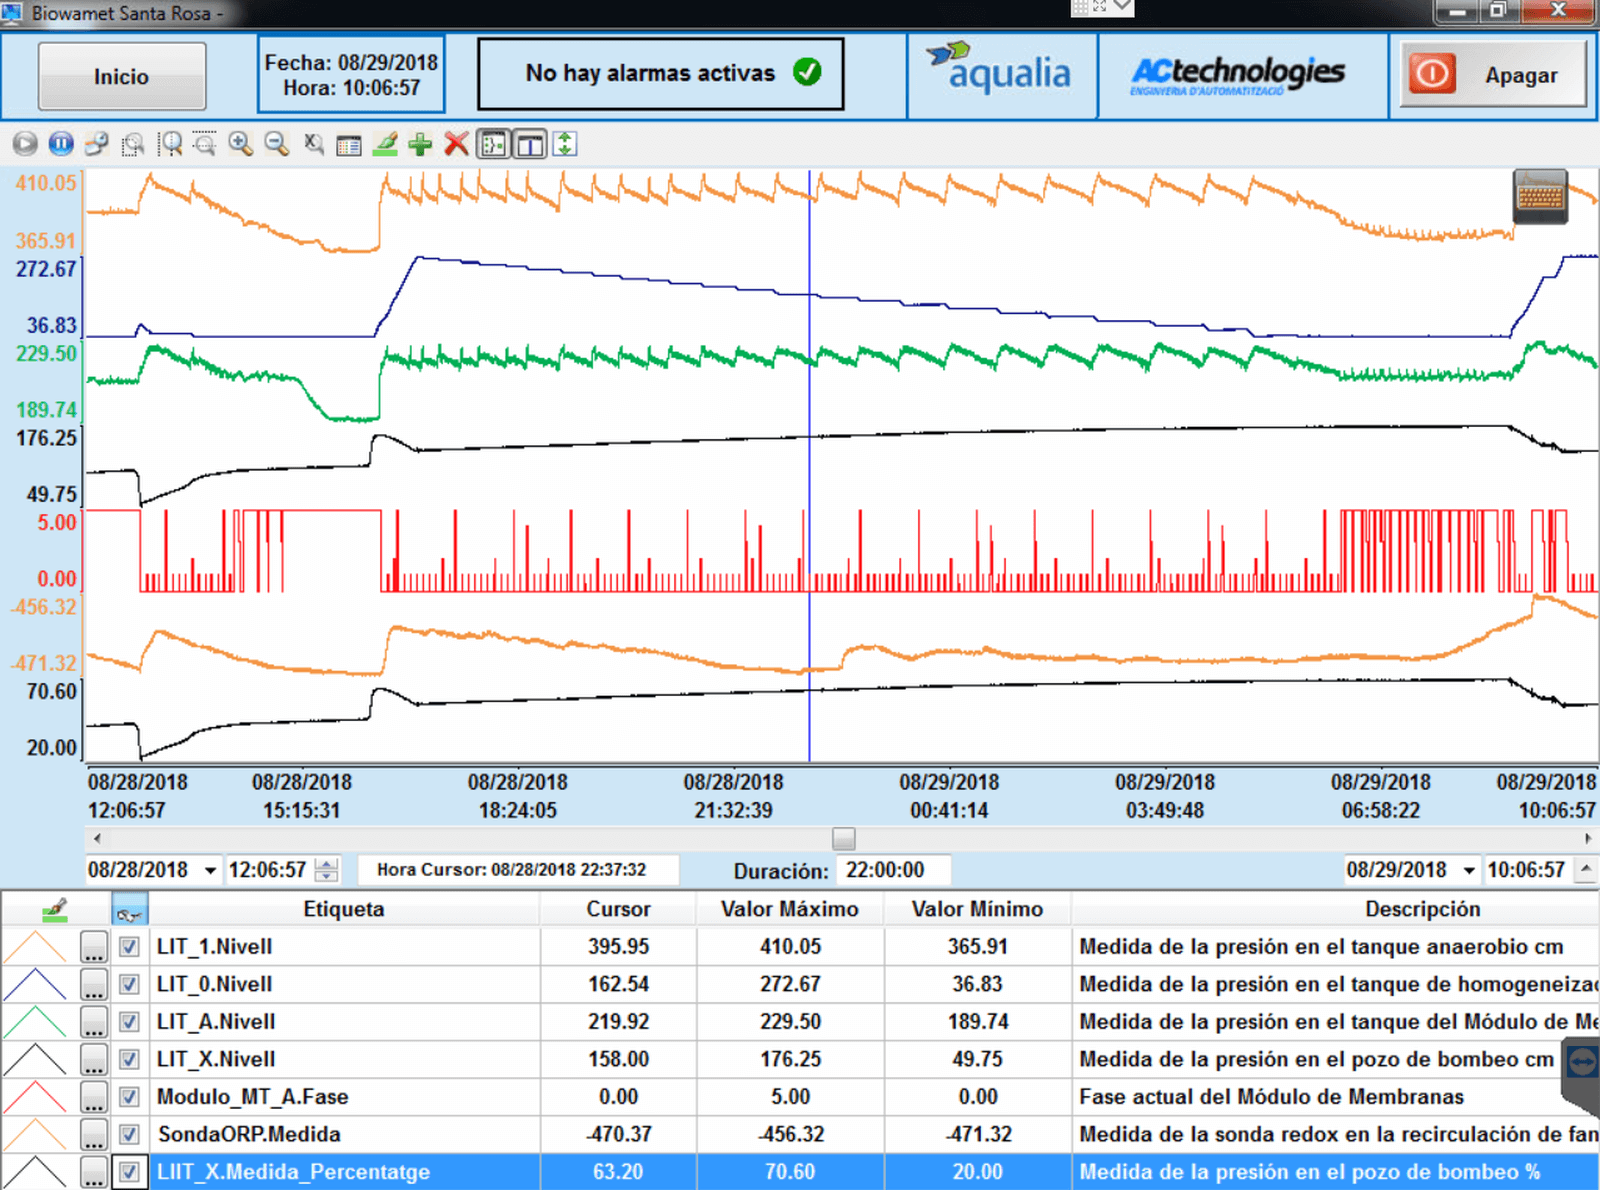Click the LIT_1.Nivell orange pen color swatch
1600x1190 pixels.
pos(36,947)
